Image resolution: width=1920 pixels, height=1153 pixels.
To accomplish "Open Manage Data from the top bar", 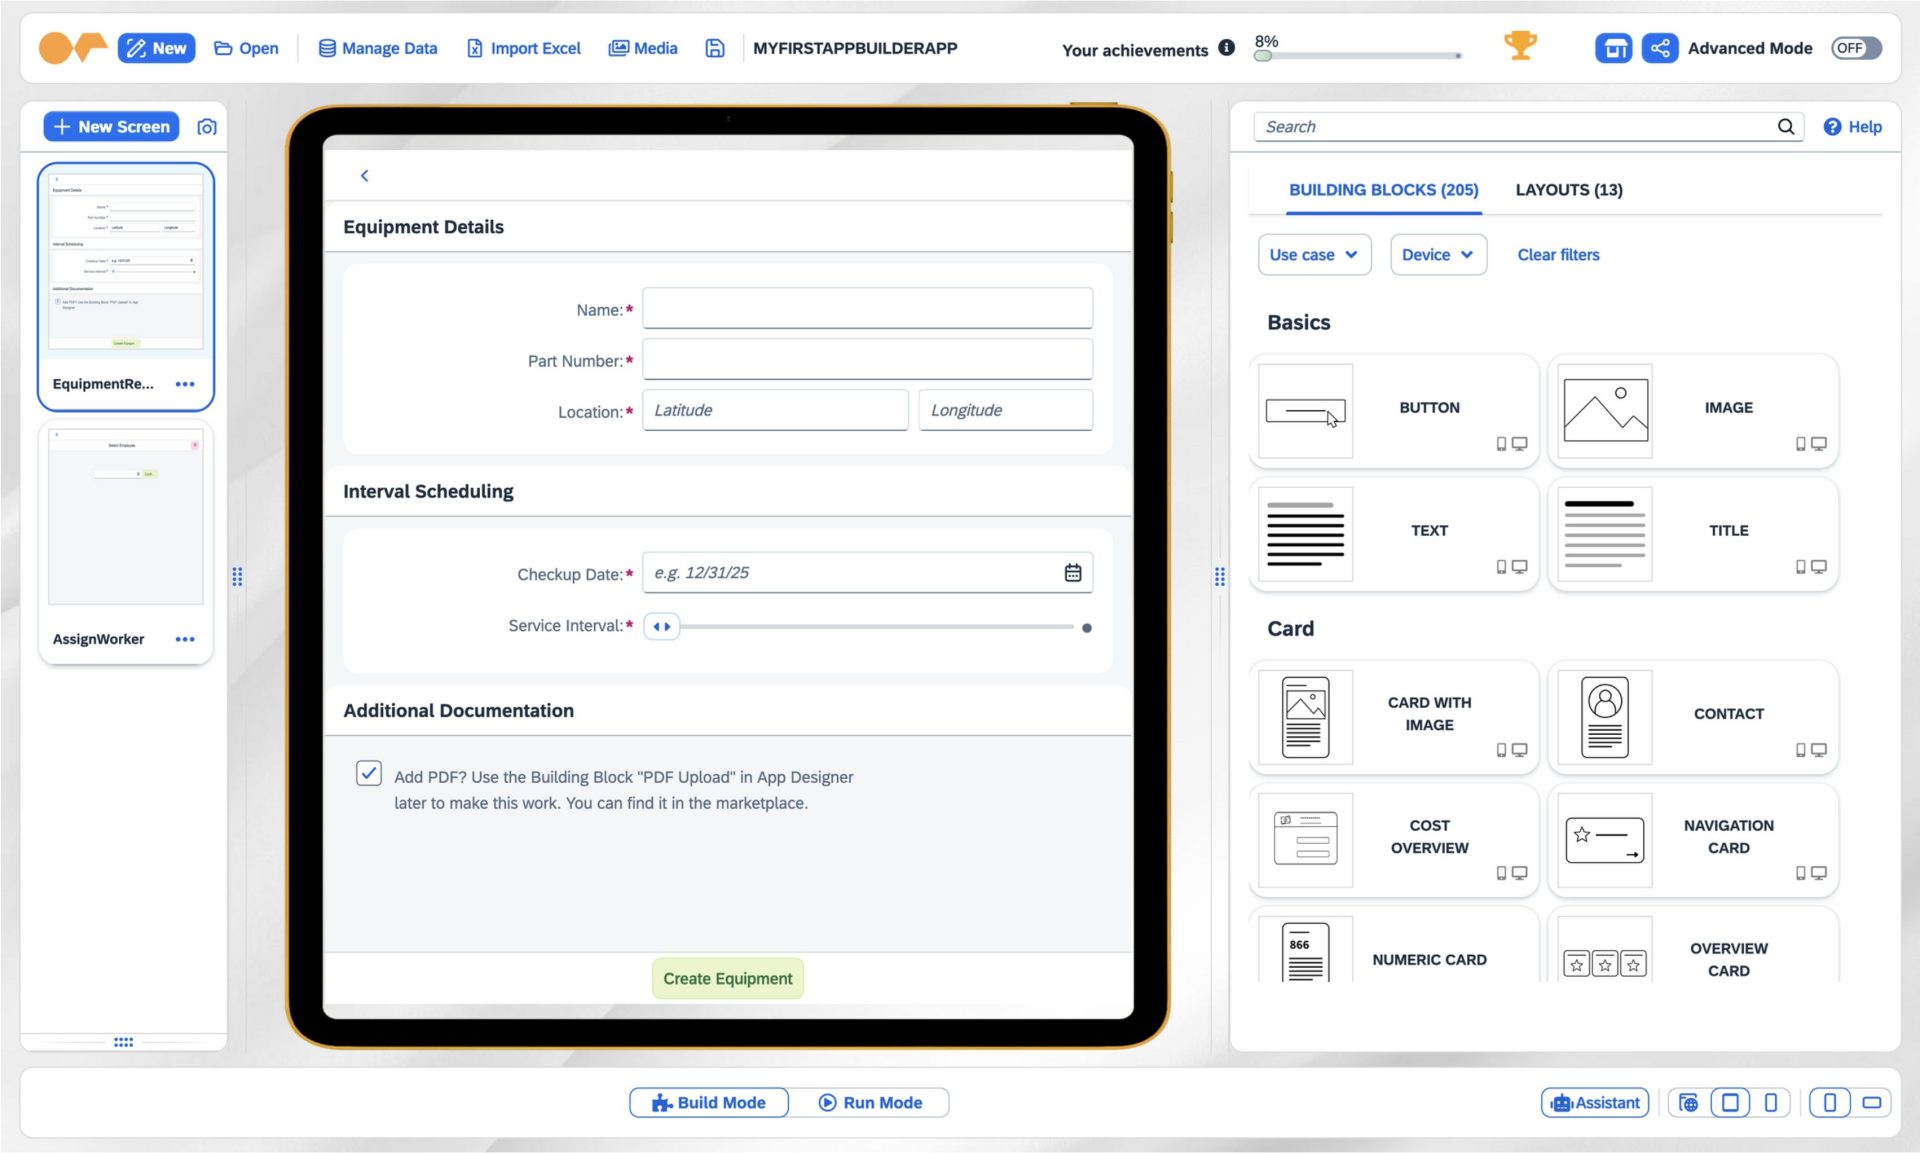I will (377, 47).
